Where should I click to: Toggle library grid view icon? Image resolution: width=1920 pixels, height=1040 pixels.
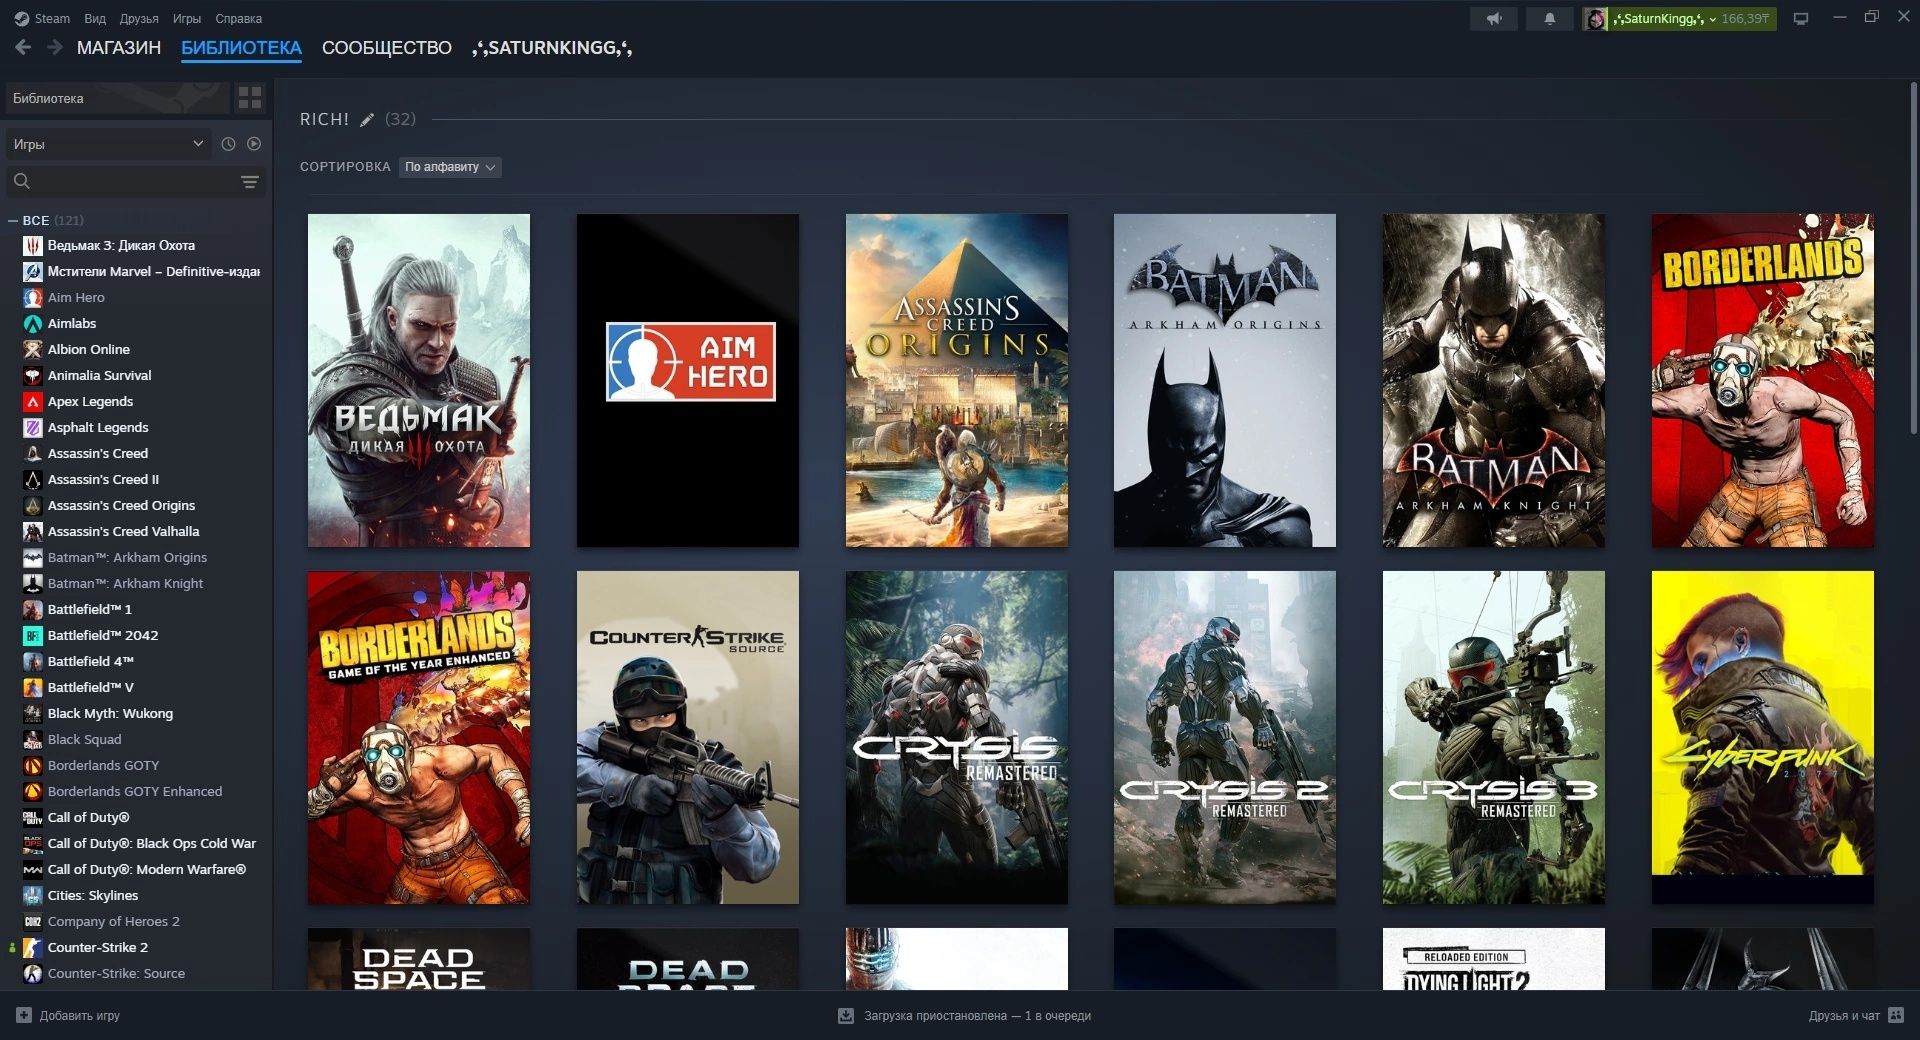pyautogui.click(x=250, y=98)
